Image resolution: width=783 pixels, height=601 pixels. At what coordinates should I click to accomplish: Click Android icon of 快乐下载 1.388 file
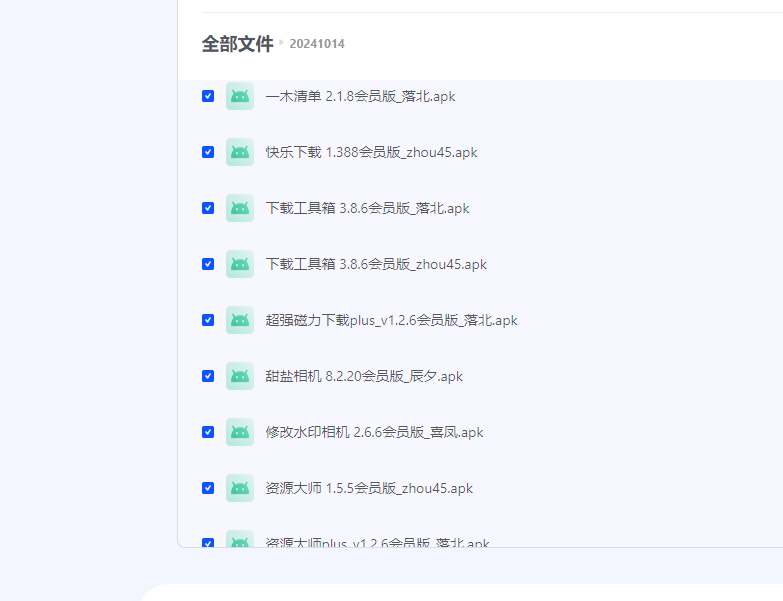240,152
